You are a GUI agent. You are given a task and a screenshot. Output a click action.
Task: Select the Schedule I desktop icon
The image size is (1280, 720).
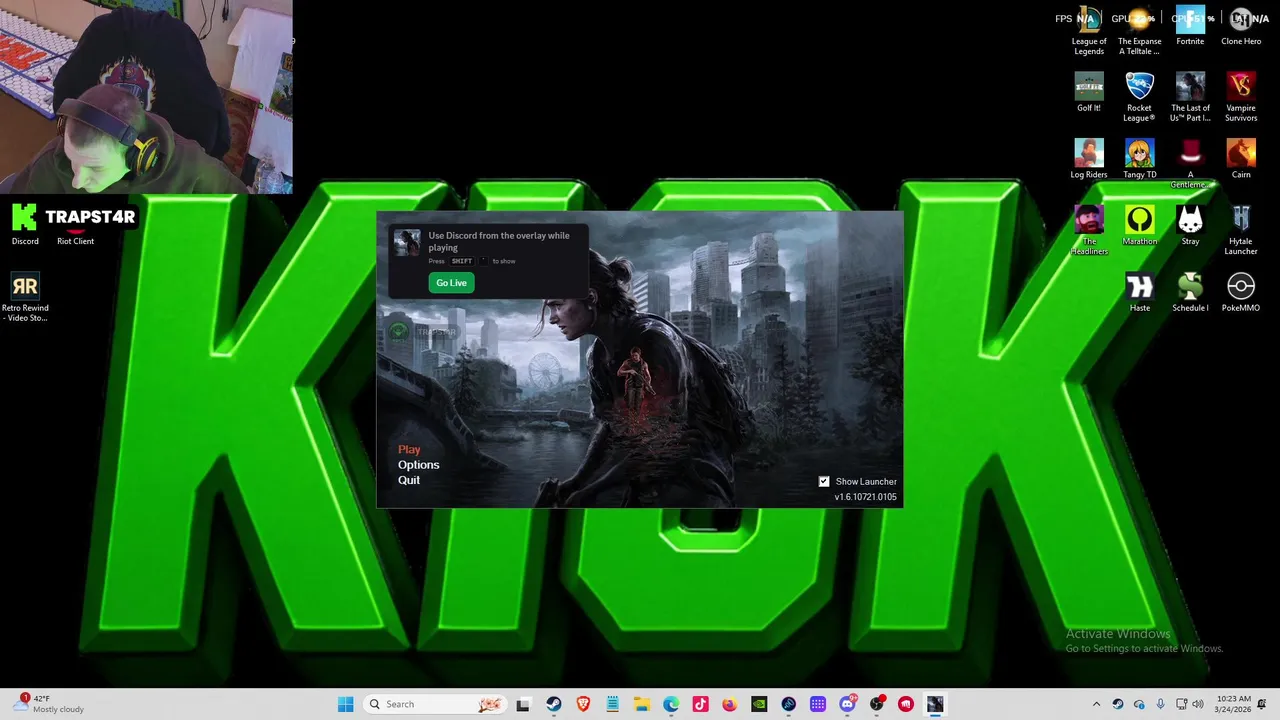(x=1190, y=293)
